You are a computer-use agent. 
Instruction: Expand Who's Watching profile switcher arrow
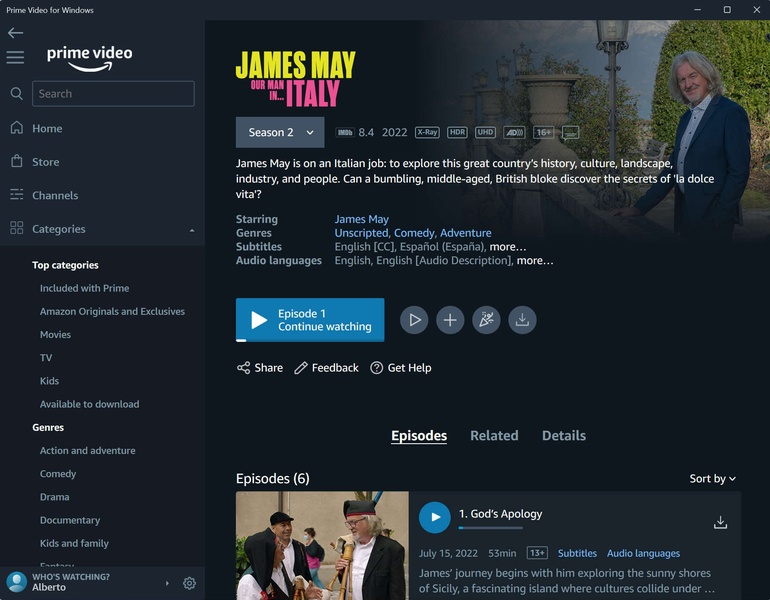coord(167,583)
